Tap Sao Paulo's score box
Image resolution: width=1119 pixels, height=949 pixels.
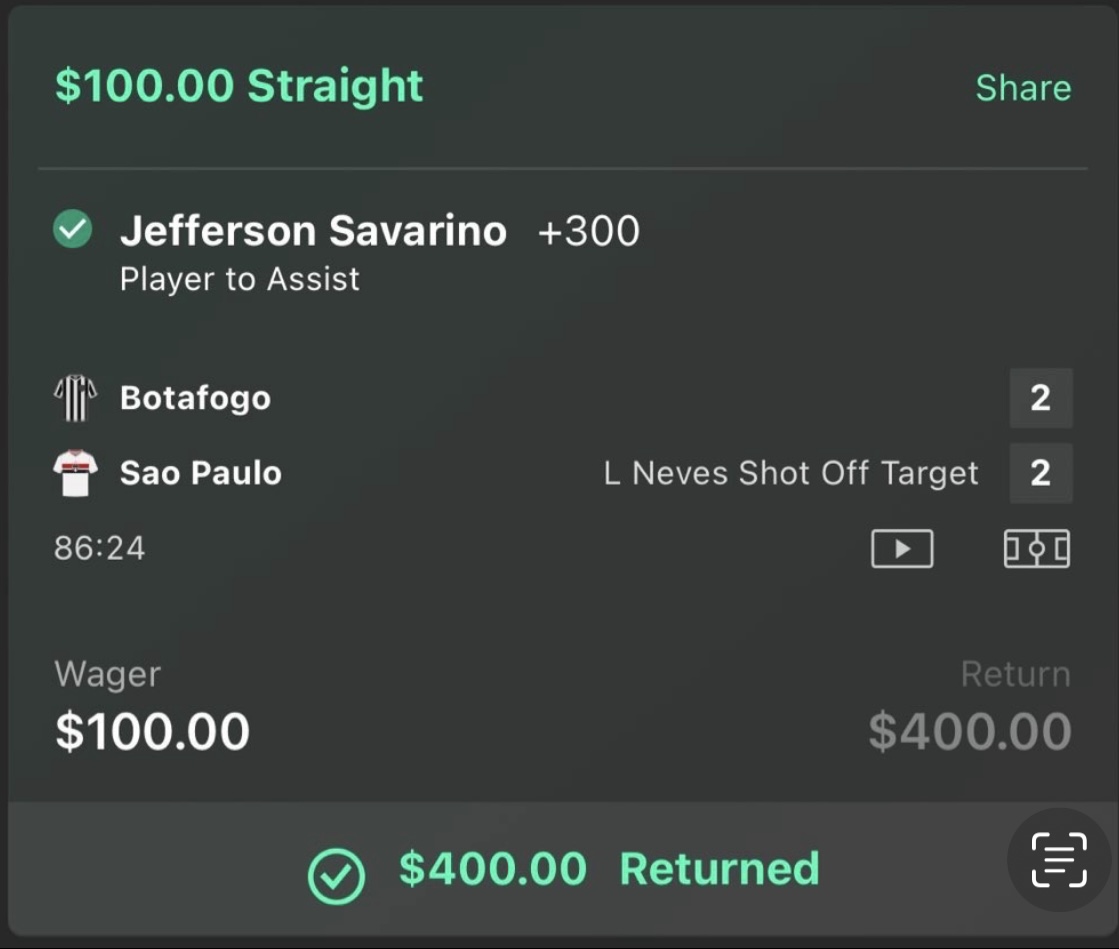point(1040,473)
